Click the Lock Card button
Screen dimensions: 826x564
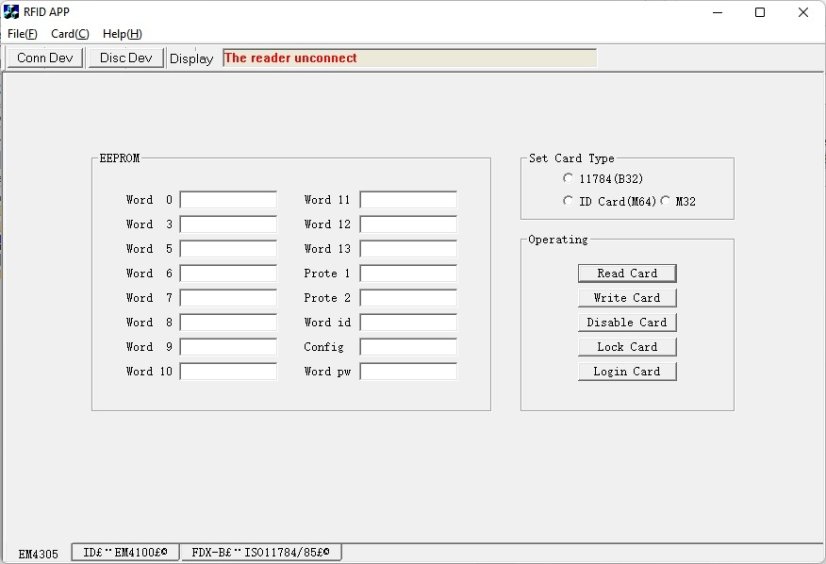tap(627, 347)
